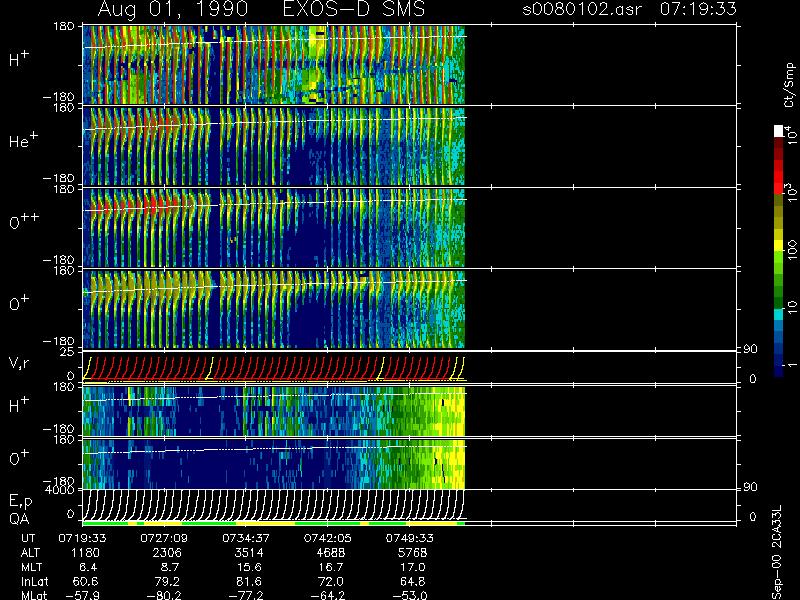Click altitude value '2306'

(x=167, y=553)
